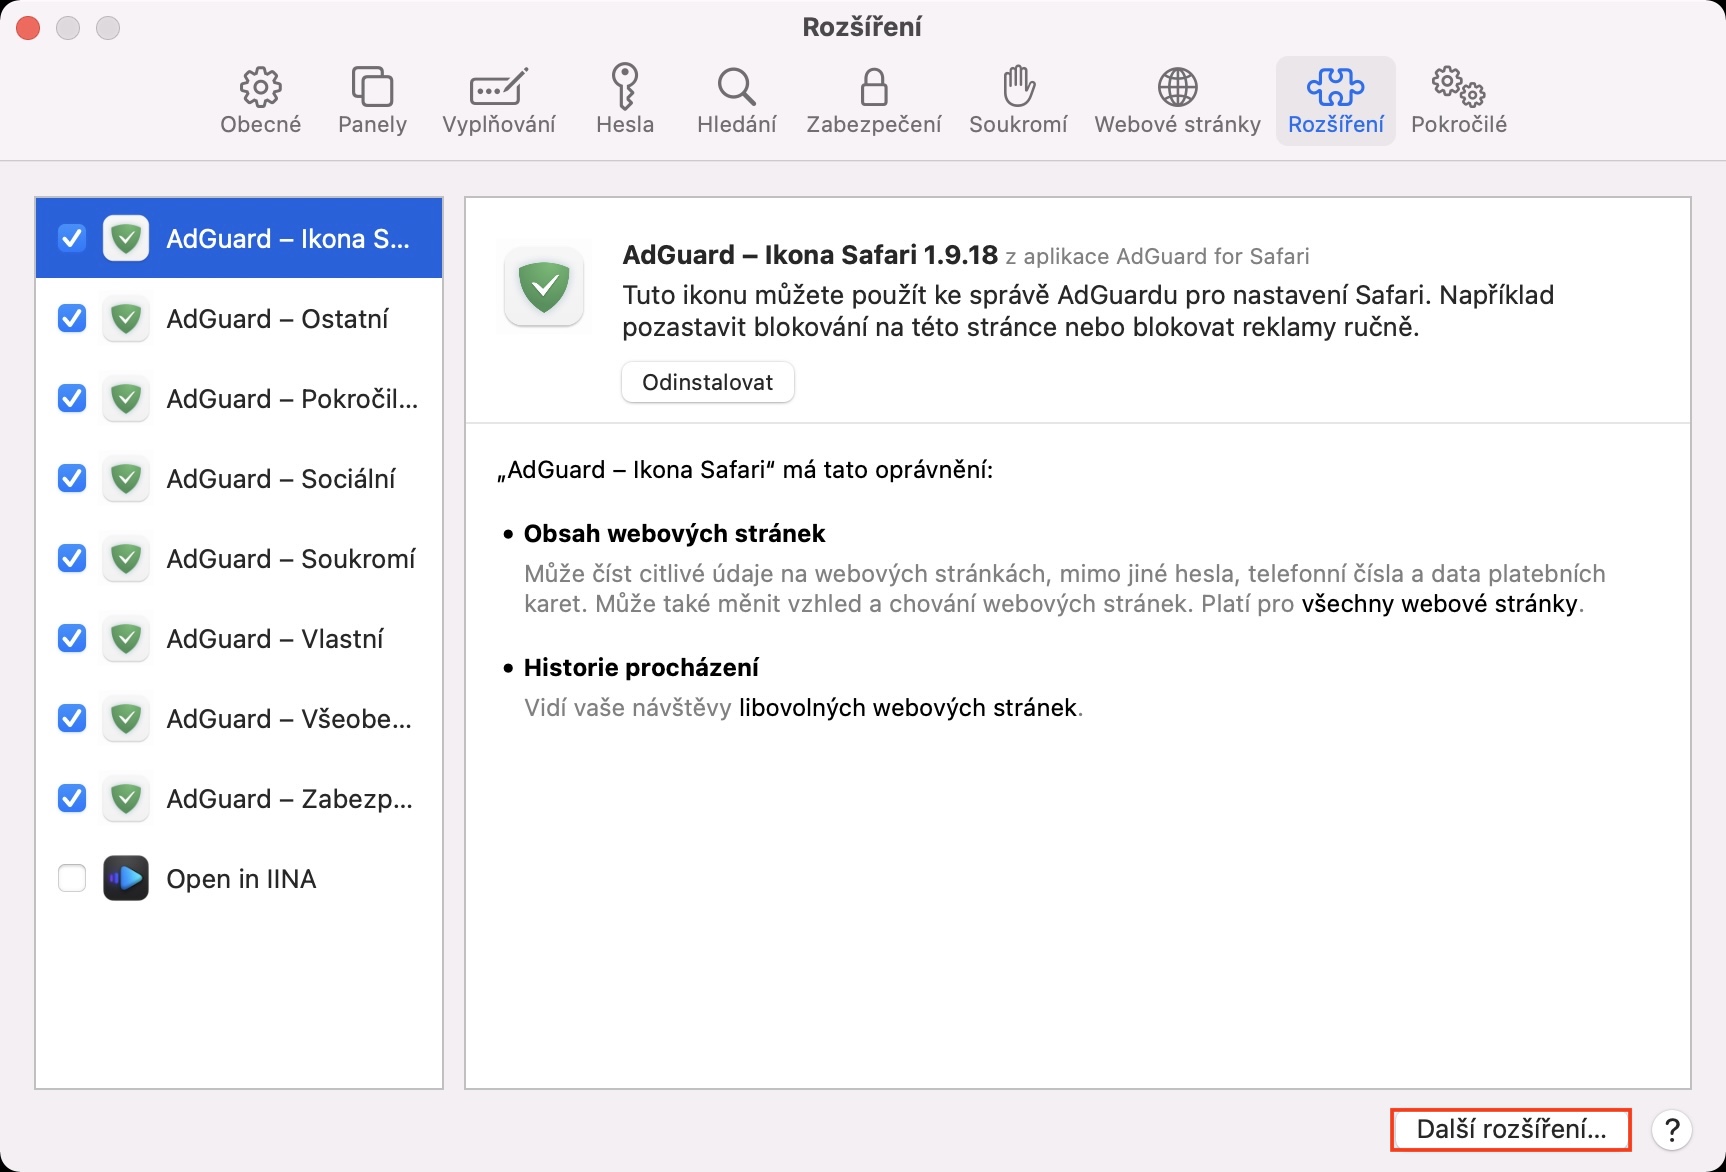This screenshot has width=1726, height=1172.
Task: Switch to the Pokročilé tab
Action: click(x=1458, y=101)
